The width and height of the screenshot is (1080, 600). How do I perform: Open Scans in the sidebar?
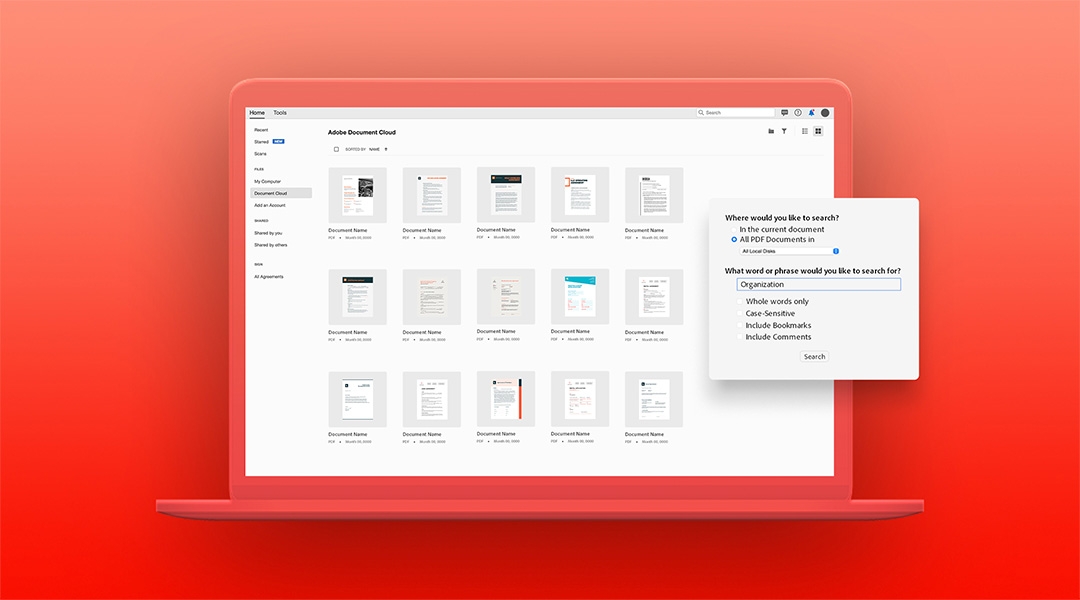click(260, 154)
